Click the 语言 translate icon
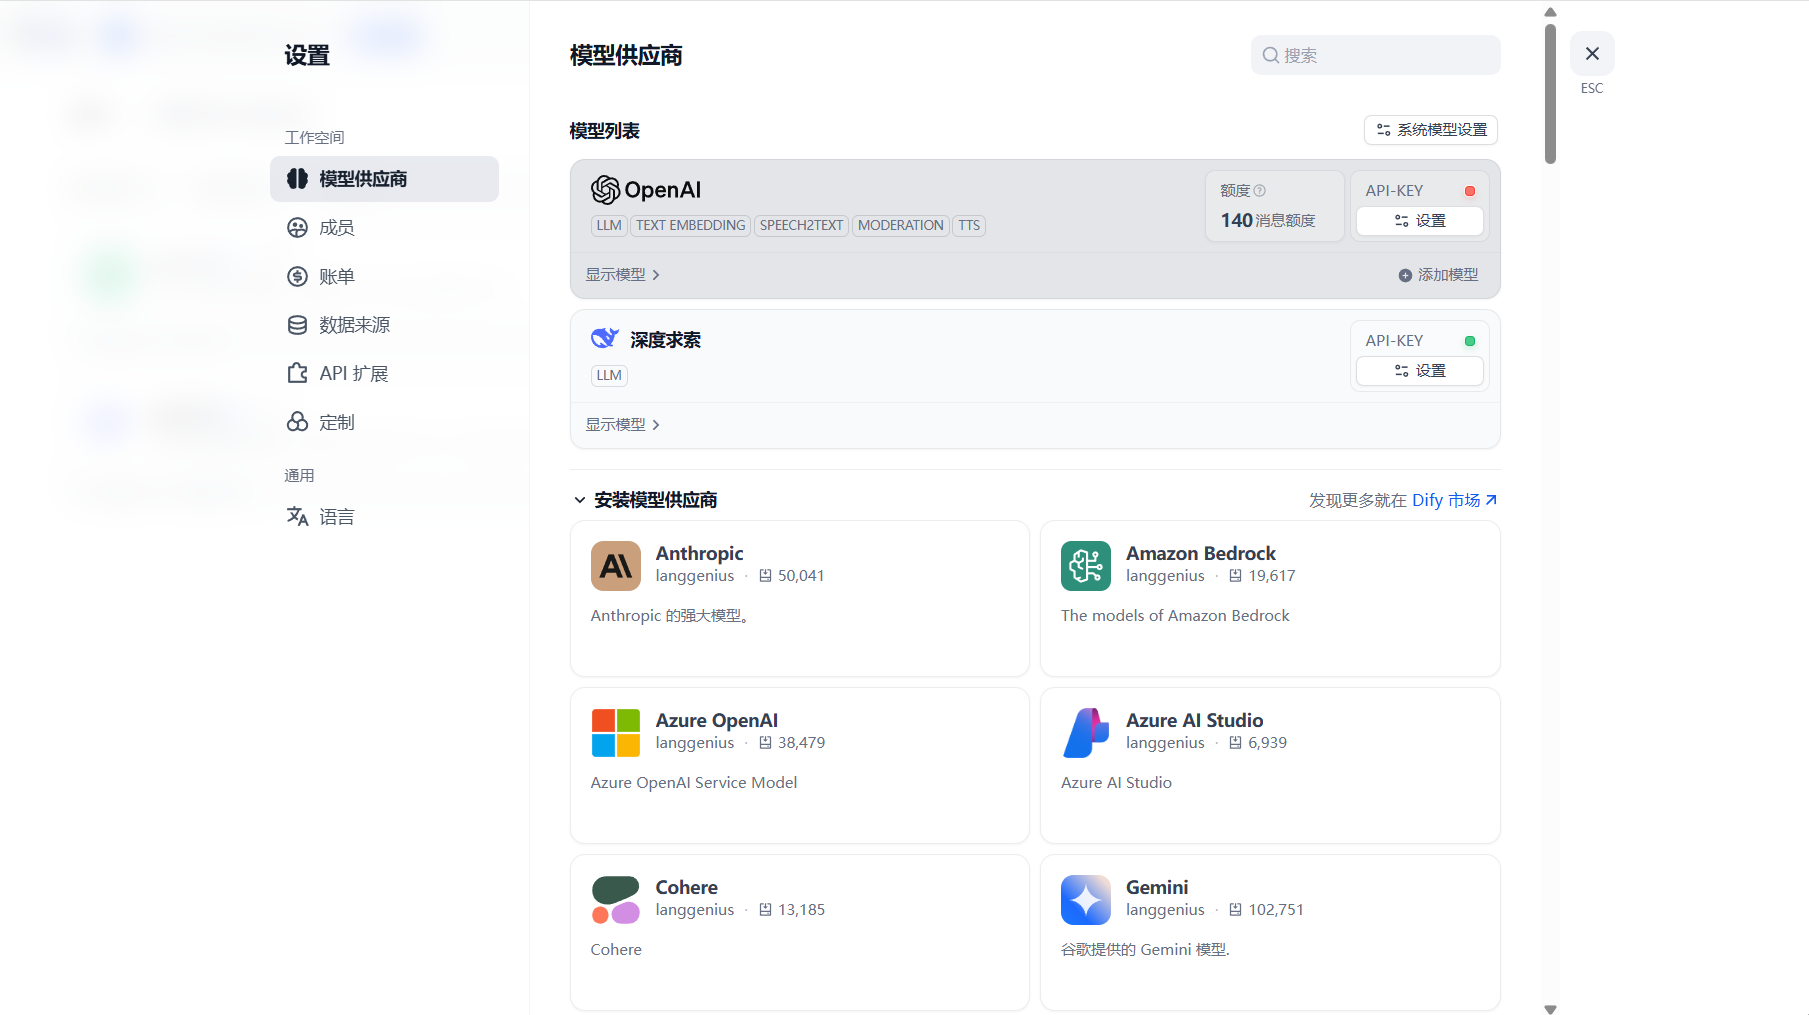Image resolution: width=1809 pixels, height=1015 pixels. [x=297, y=517]
